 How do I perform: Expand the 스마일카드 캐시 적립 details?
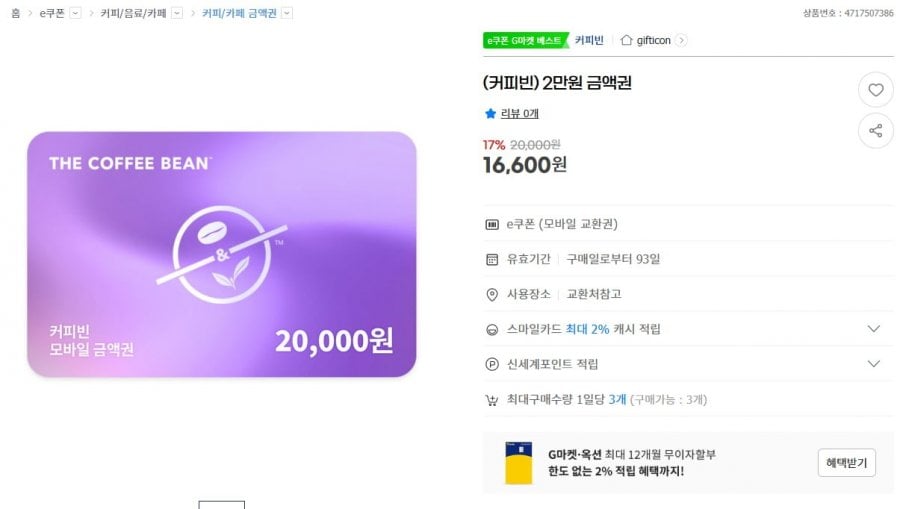873,329
